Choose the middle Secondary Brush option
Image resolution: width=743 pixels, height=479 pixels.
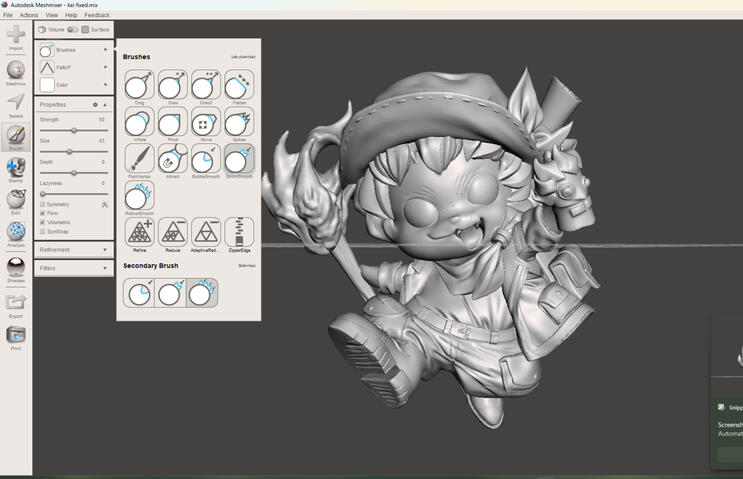pos(171,293)
